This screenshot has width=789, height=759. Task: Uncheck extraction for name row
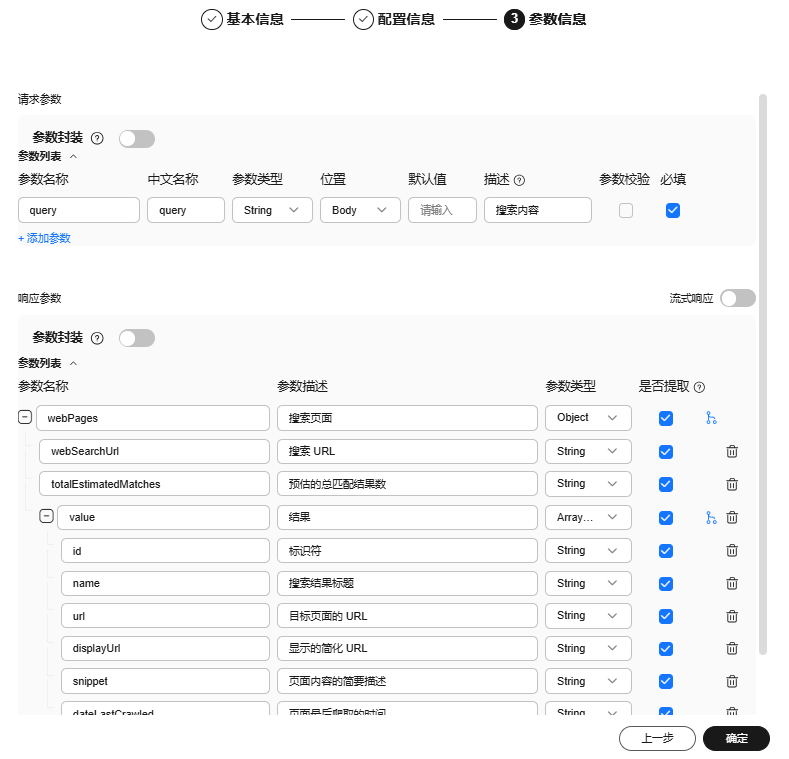click(x=666, y=584)
